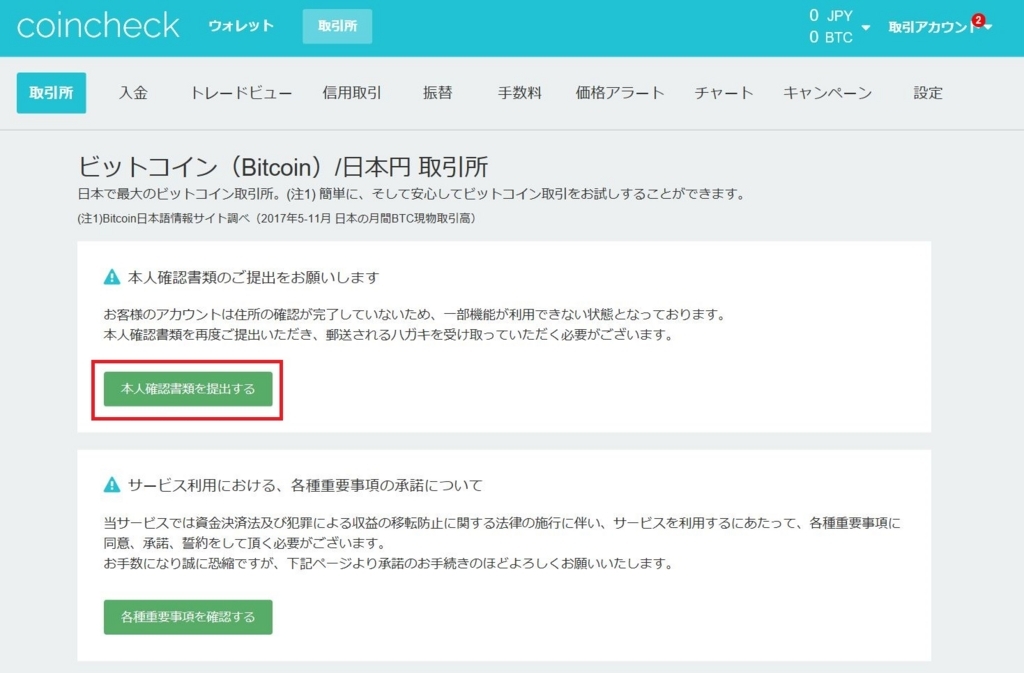This screenshot has height=673, width=1024.
Task: Expand the JPY/BTC balance dropdown arrow
Action: pyautogui.click(x=866, y=27)
